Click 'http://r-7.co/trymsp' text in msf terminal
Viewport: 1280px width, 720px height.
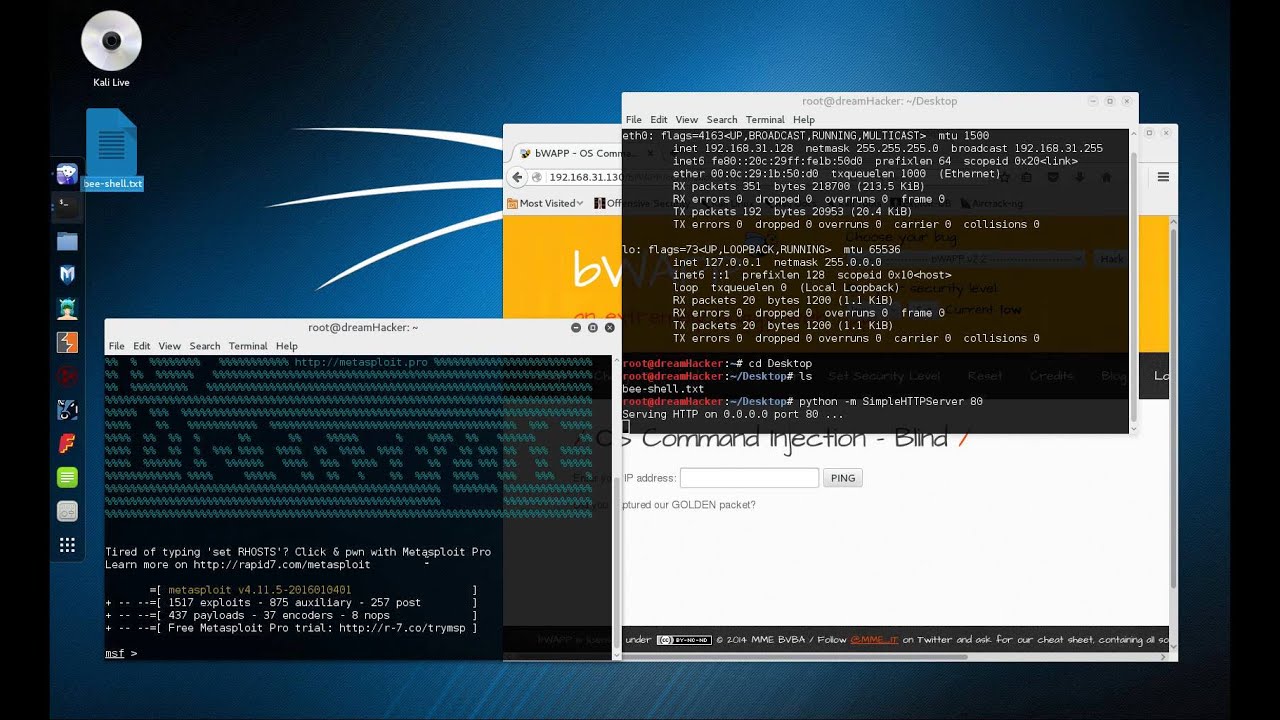pyautogui.click(x=402, y=628)
